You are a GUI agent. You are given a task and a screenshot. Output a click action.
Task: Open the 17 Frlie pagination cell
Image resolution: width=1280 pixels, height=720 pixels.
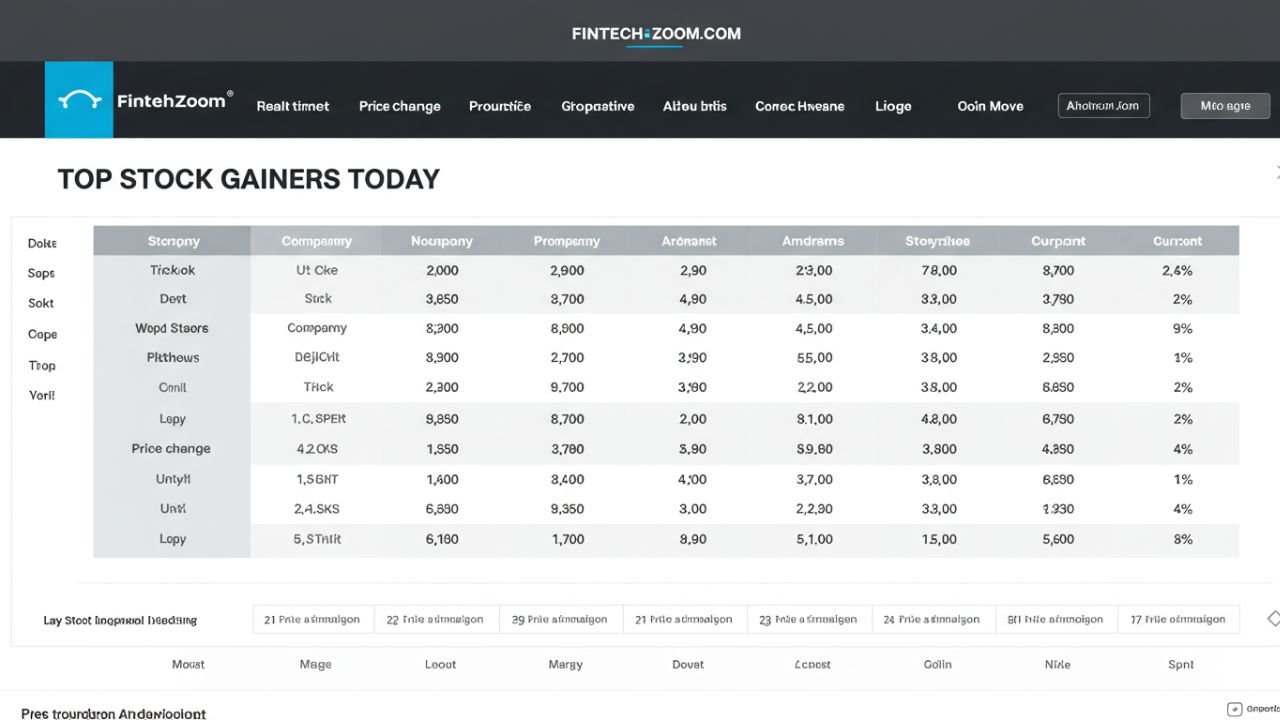pyautogui.click(x=1177, y=619)
